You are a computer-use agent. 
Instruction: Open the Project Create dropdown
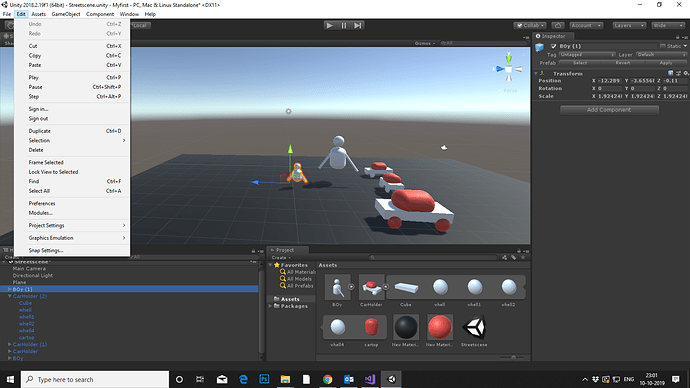[281, 257]
